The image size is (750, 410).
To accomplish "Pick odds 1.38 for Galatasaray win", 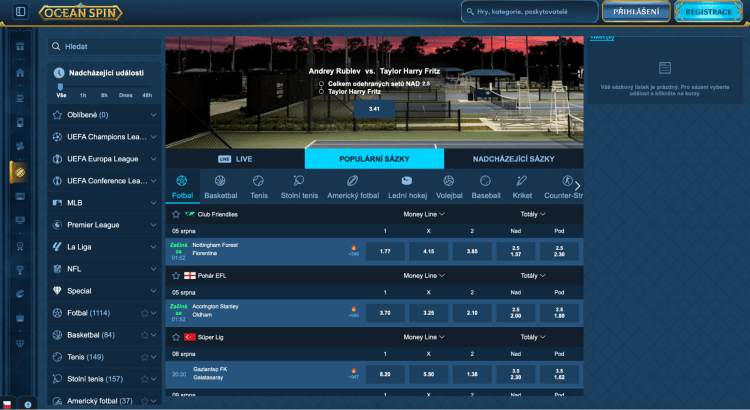I will point(472,374).
